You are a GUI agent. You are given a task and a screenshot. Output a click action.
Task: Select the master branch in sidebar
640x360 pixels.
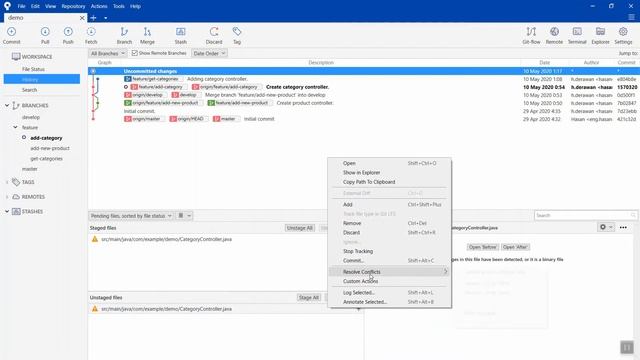(x=30, y=169)
